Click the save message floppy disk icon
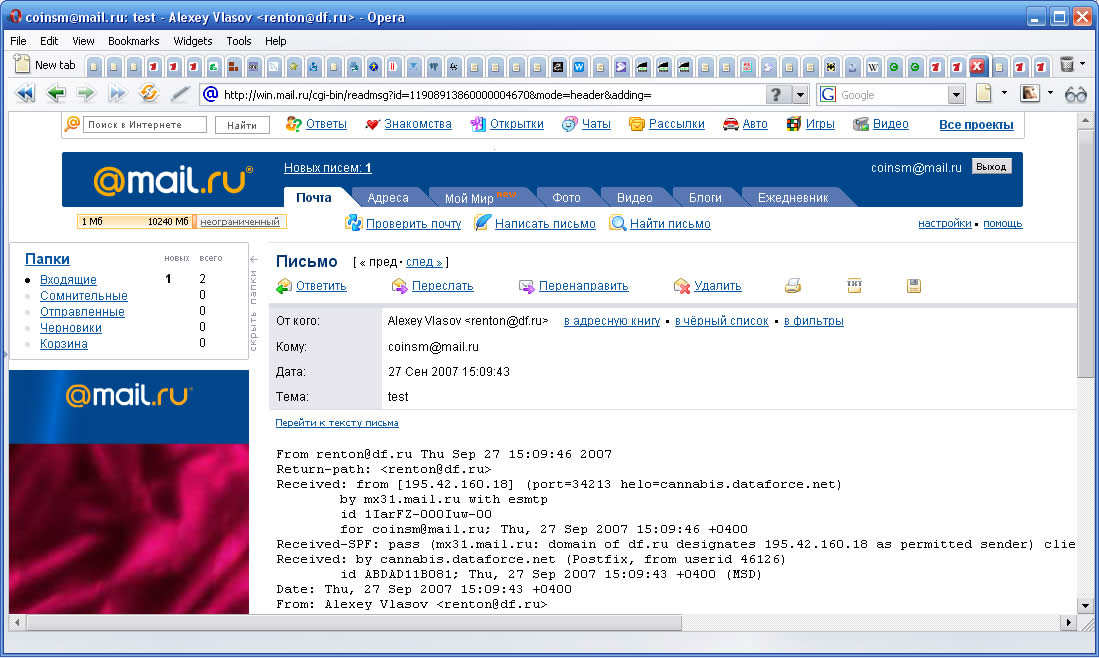This screenshot has height=658, width=1099. [913, 286]
